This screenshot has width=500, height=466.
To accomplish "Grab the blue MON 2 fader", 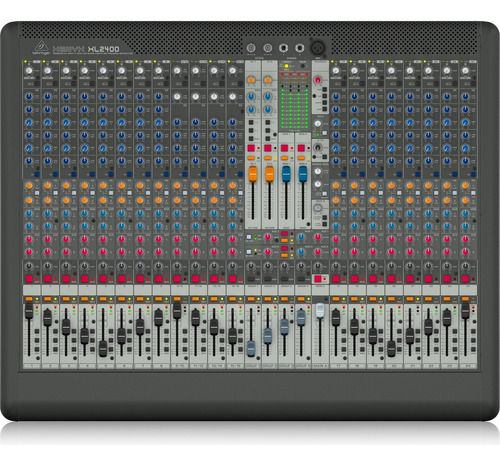I will (303, 174).
